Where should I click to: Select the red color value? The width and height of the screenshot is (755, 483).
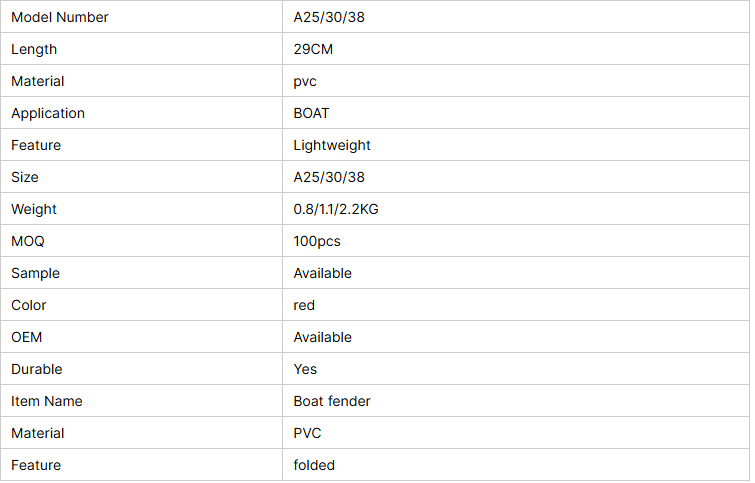(x=304, y=305)
